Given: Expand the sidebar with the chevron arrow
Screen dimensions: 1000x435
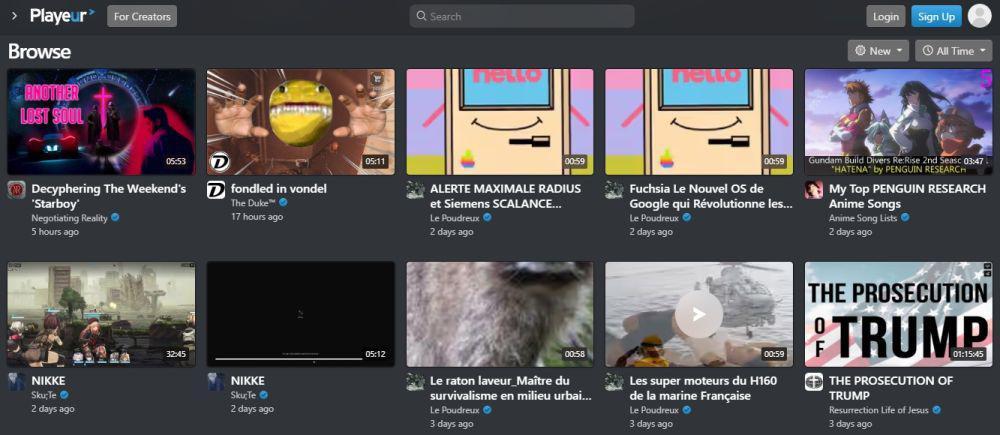Looking at the screenshot, I should pyautogui.click(x=14, y=16).
